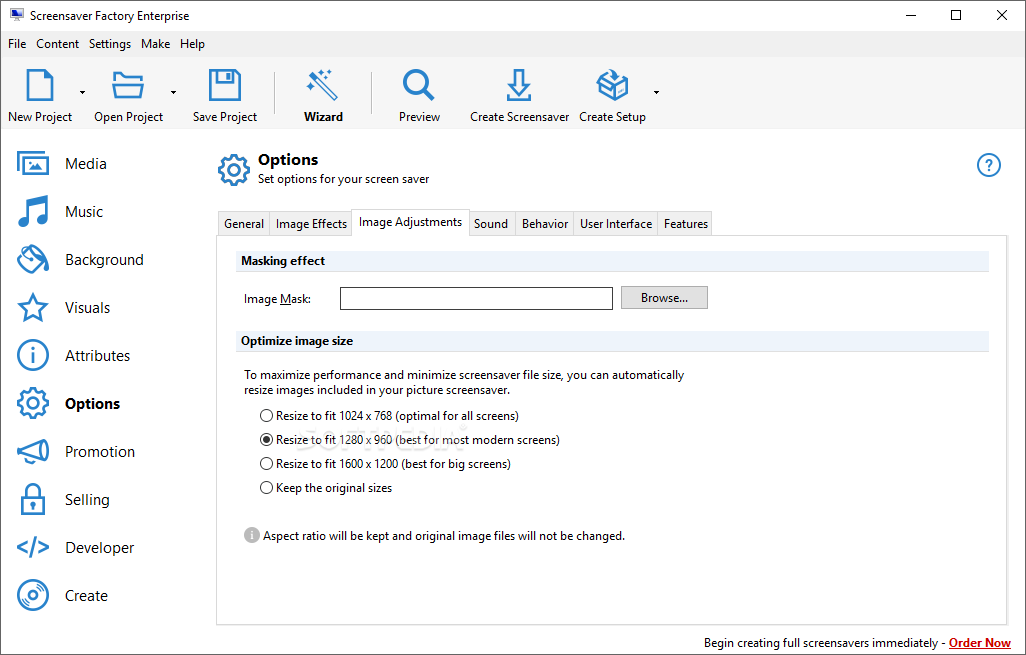Click the Preview magnifier icon
Image resolution: width=1026 pixels, height=655 pixels.
coord(419,85)
